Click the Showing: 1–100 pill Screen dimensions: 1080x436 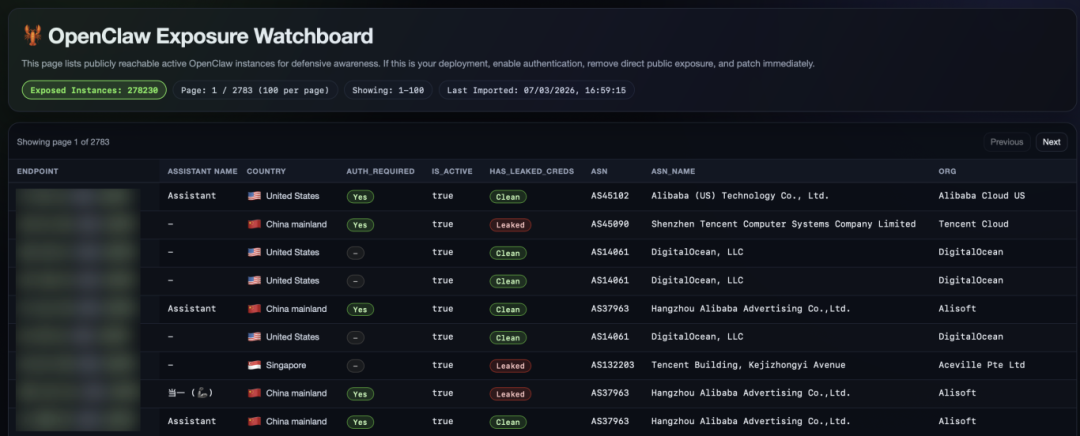(388, 90)
